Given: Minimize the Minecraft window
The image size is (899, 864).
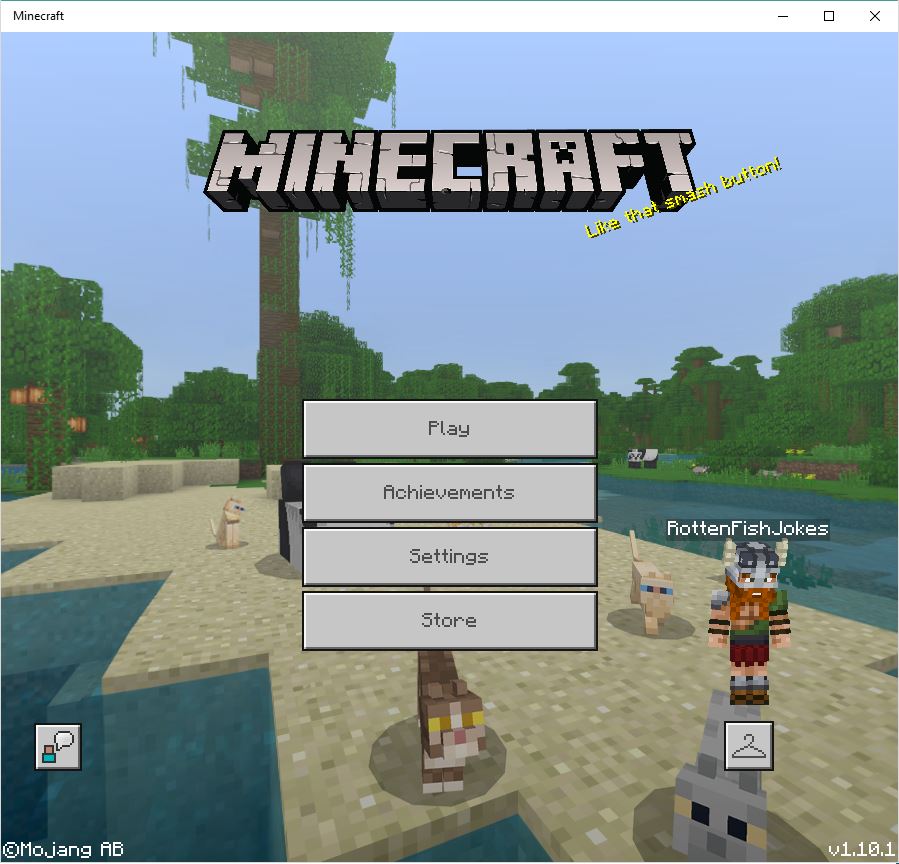Looking at the screenshot, I should [x=783, y=16].
